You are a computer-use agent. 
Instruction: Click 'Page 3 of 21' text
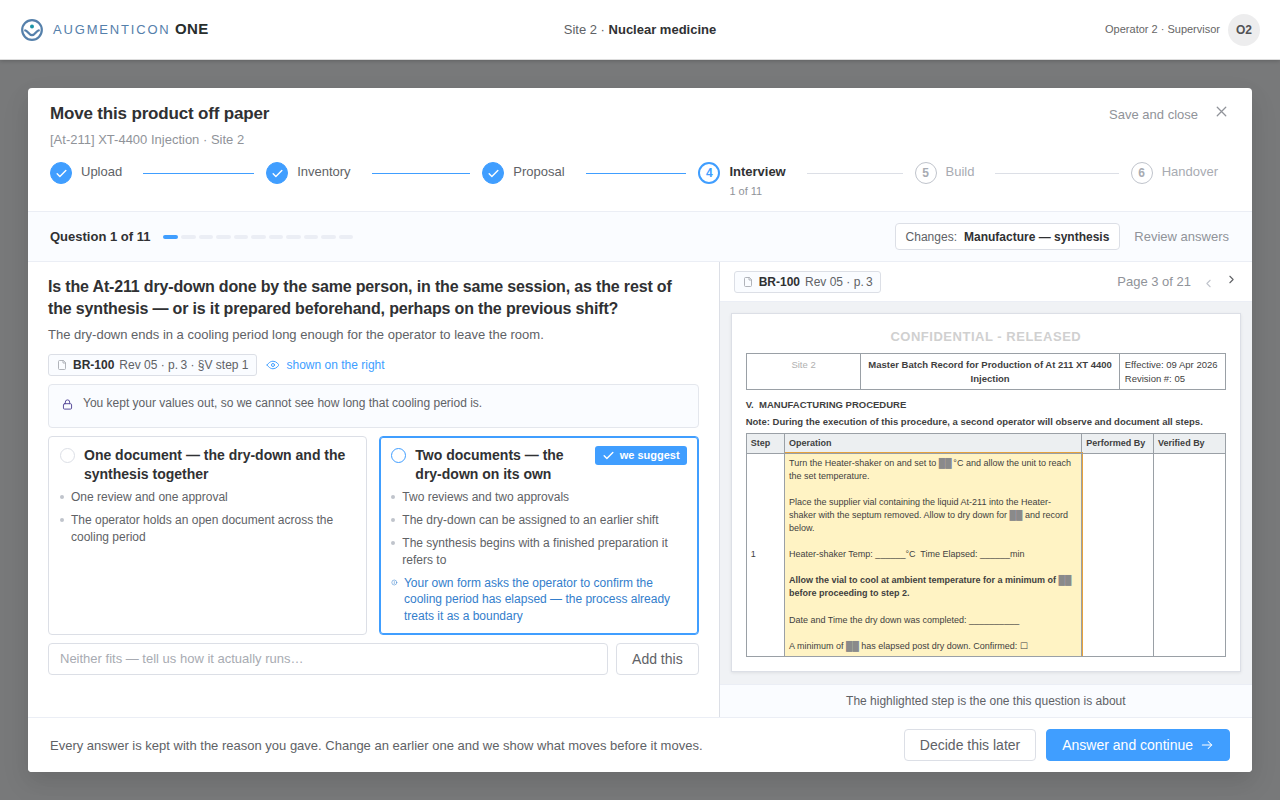(x=1154, y=282)
